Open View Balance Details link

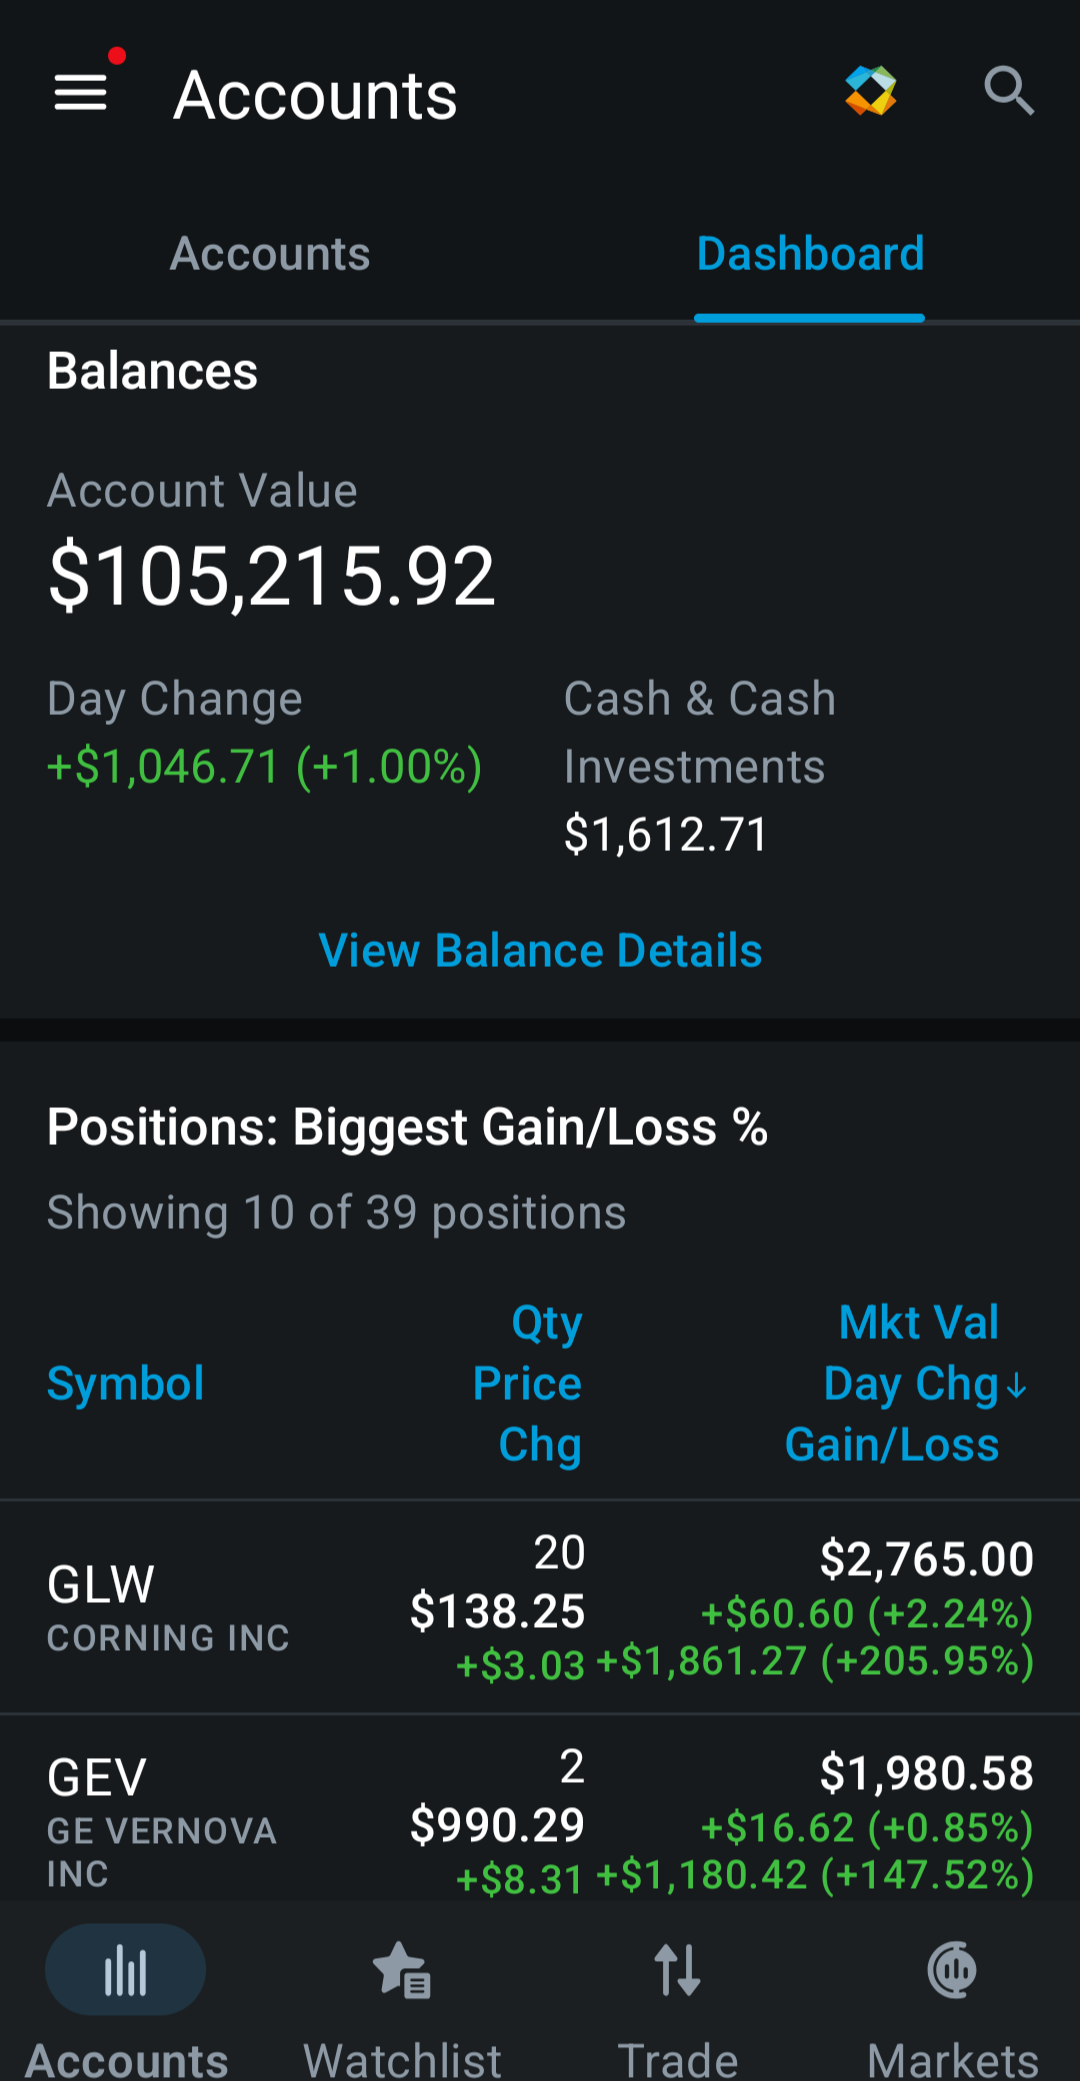(540, 950)
